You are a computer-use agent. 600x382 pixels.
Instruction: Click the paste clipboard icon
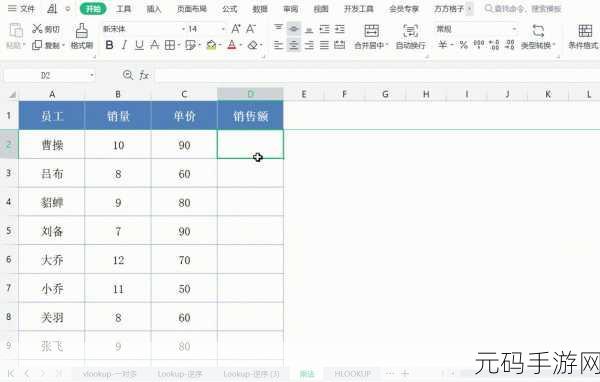coord(16,31)
